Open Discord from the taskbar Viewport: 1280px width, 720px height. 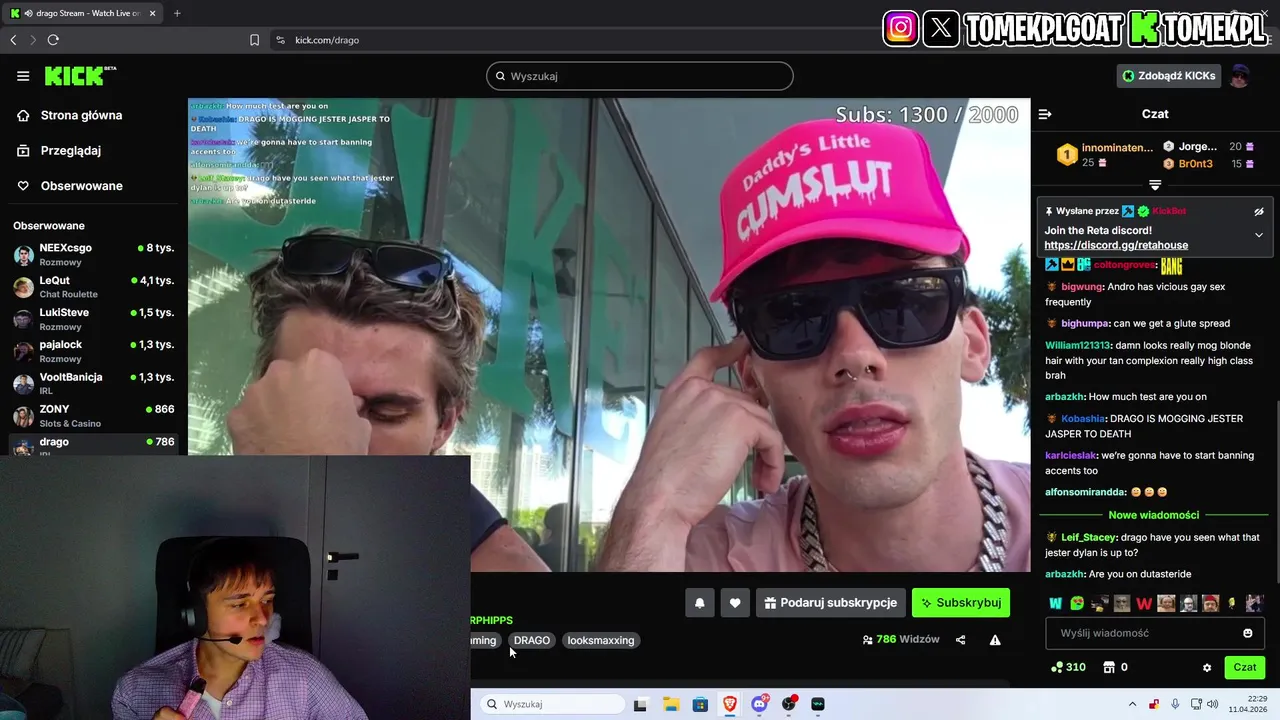coord(760,704)
